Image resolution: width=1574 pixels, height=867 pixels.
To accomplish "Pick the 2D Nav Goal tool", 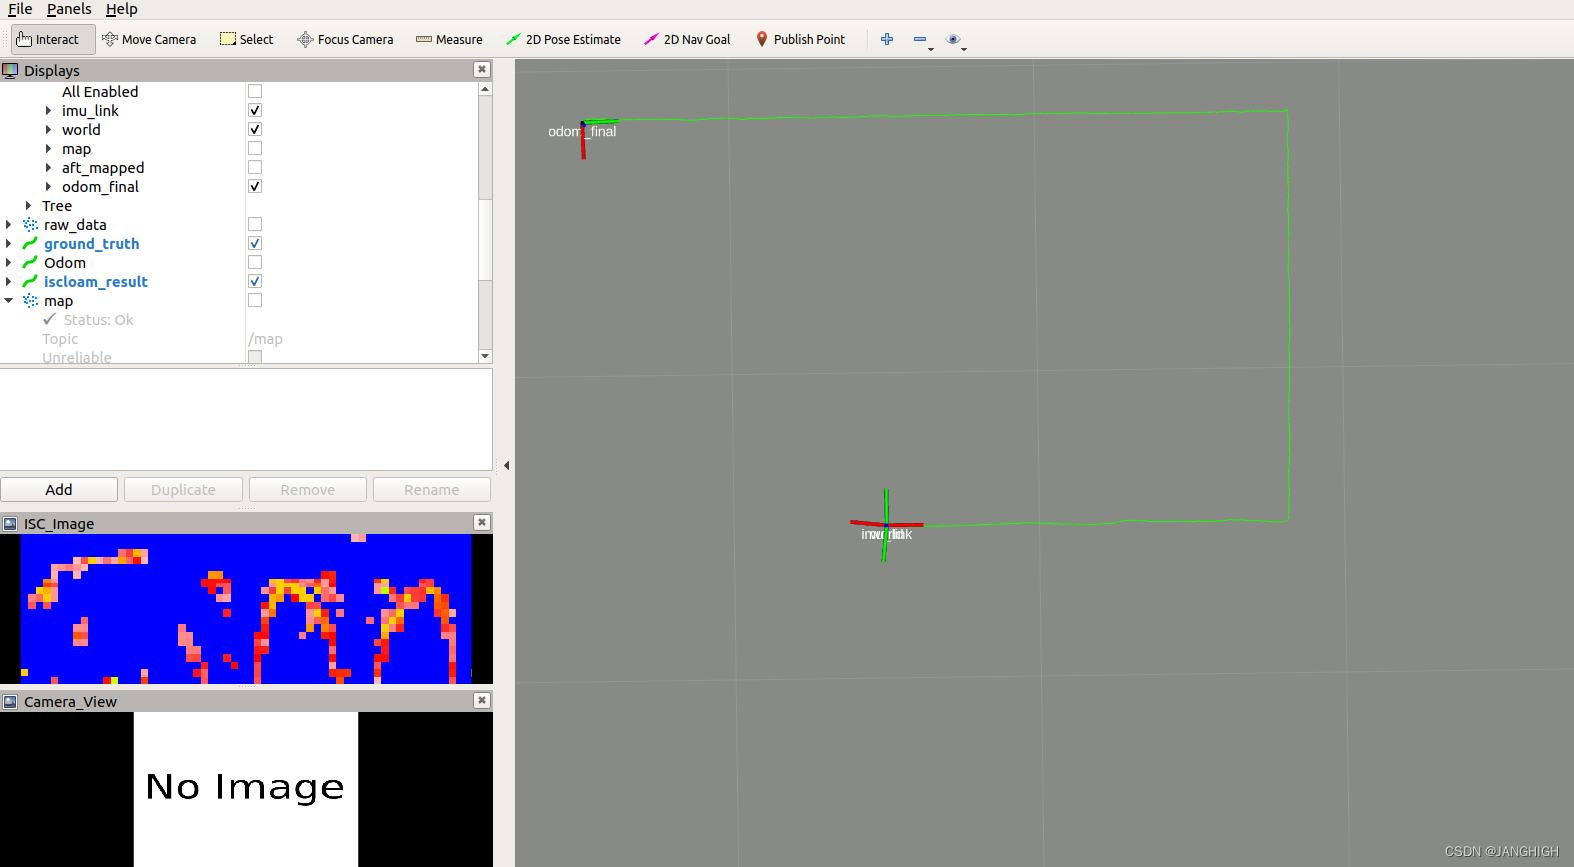I will pos(687,39).
